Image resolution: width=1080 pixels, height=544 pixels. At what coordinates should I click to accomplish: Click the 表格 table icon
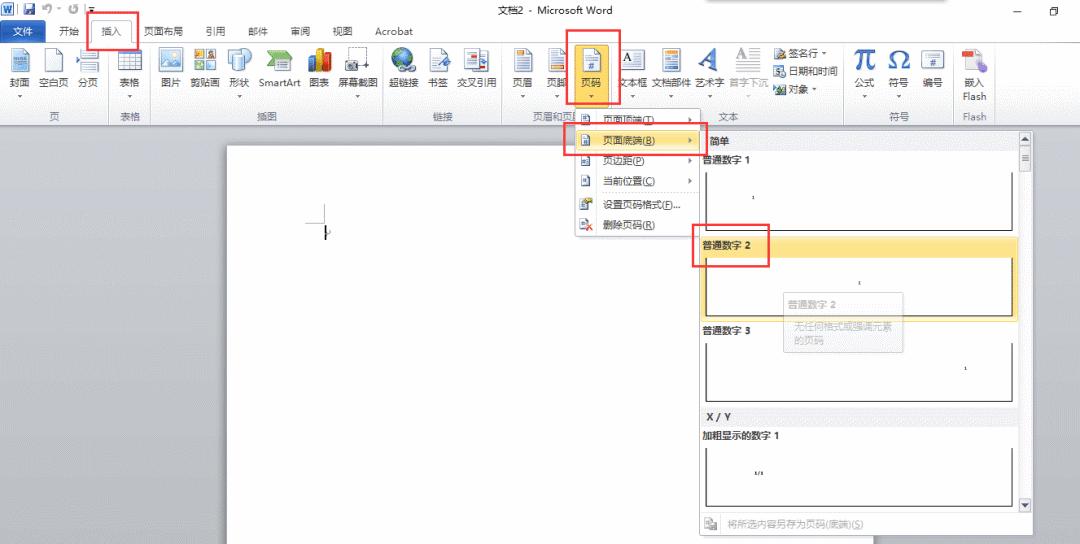pos(130,67)
